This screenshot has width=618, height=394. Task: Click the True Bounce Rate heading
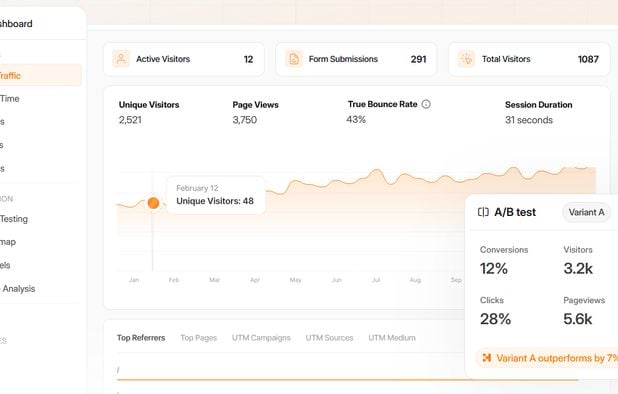click(x=382, y=104)
